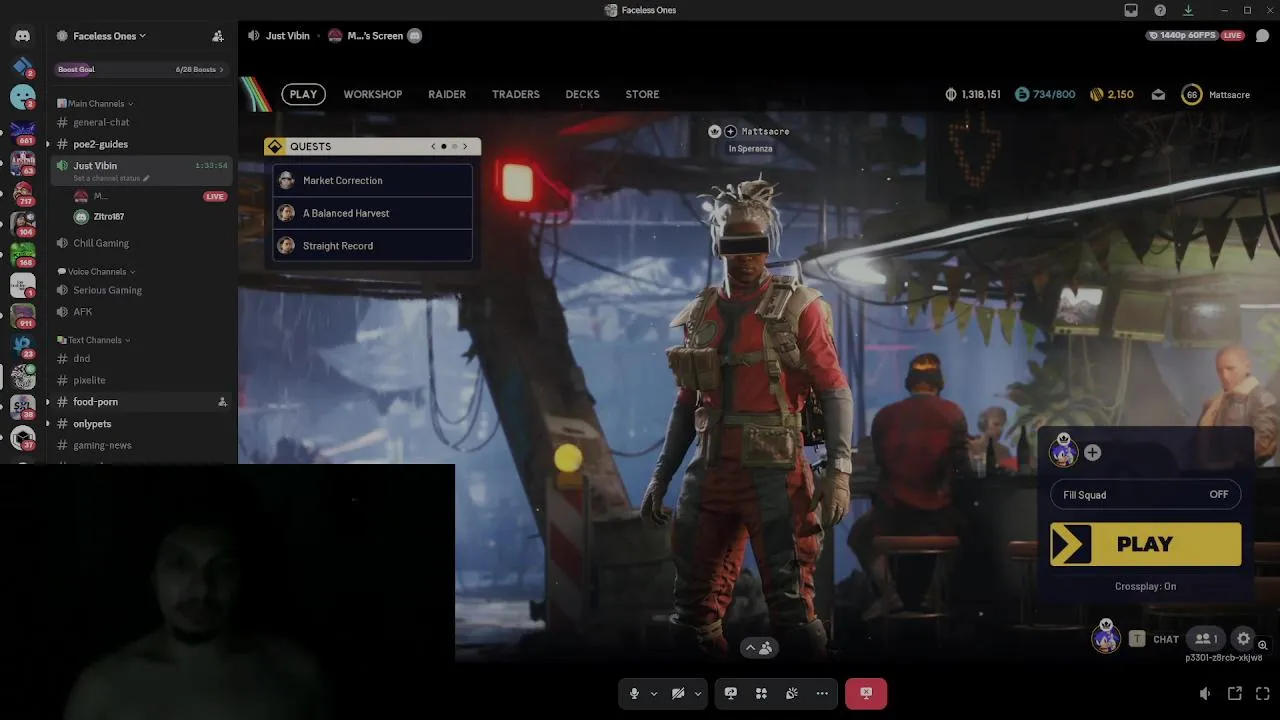Screen dimensions: 1280x720
Task: Click the plus icon to add squad member
Action: pos(1092,453)
